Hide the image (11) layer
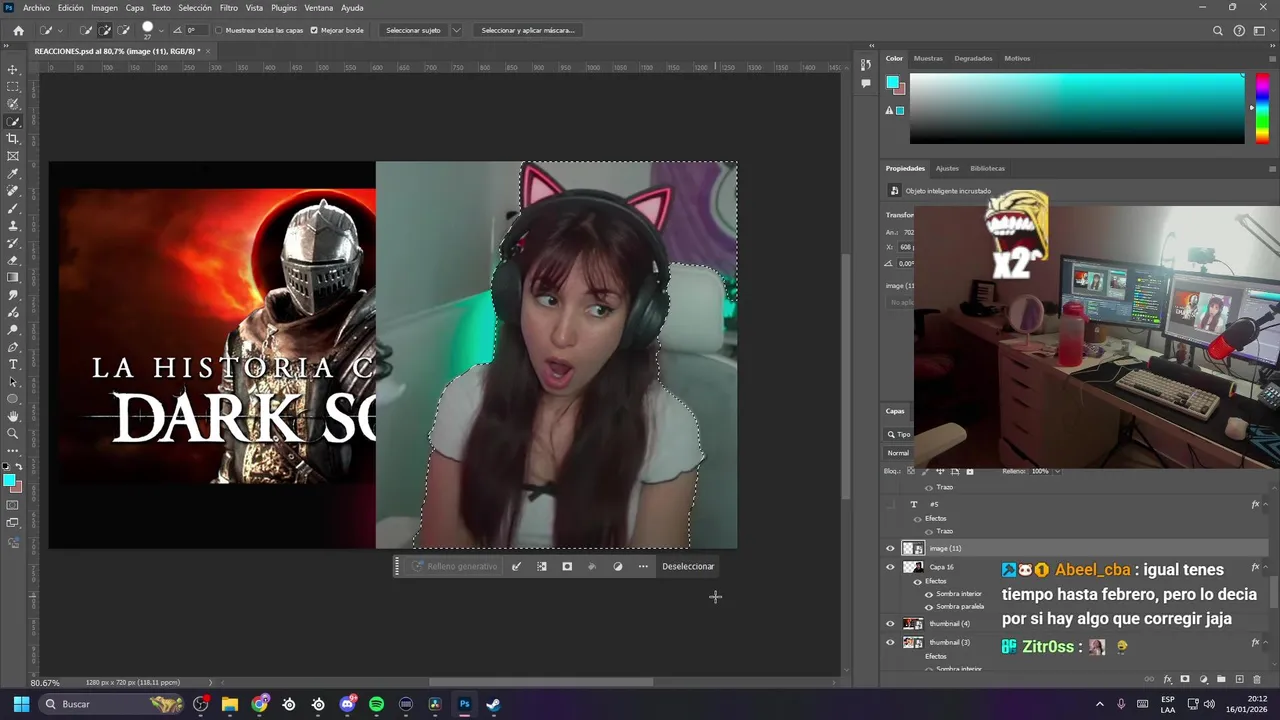Image resolution: width=1280 pixels, height=720 pixels. click(x=890, y=548)
